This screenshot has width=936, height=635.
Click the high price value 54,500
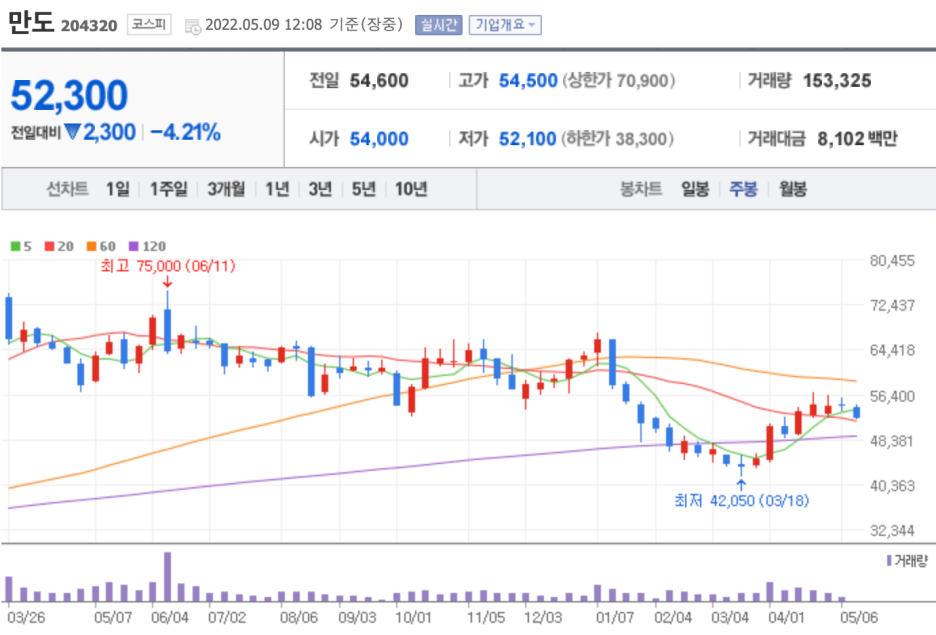(528, 81)
